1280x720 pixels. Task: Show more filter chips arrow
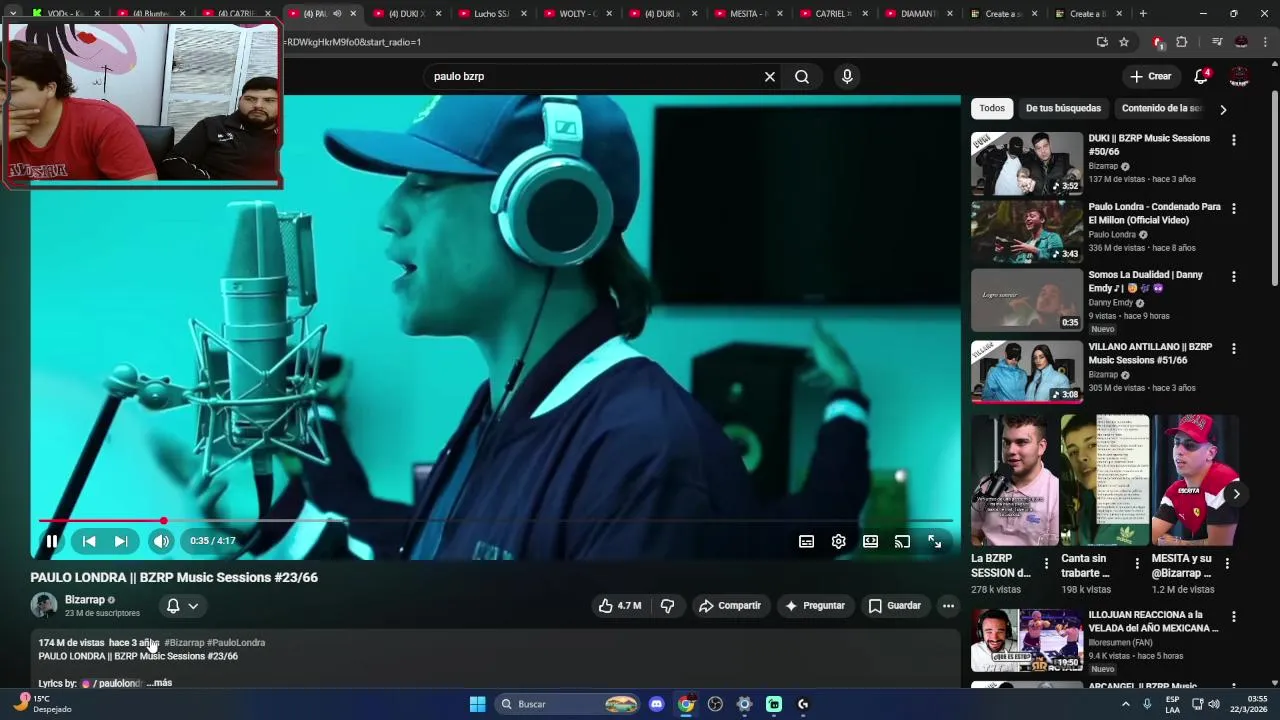[x=1222, y=109]
